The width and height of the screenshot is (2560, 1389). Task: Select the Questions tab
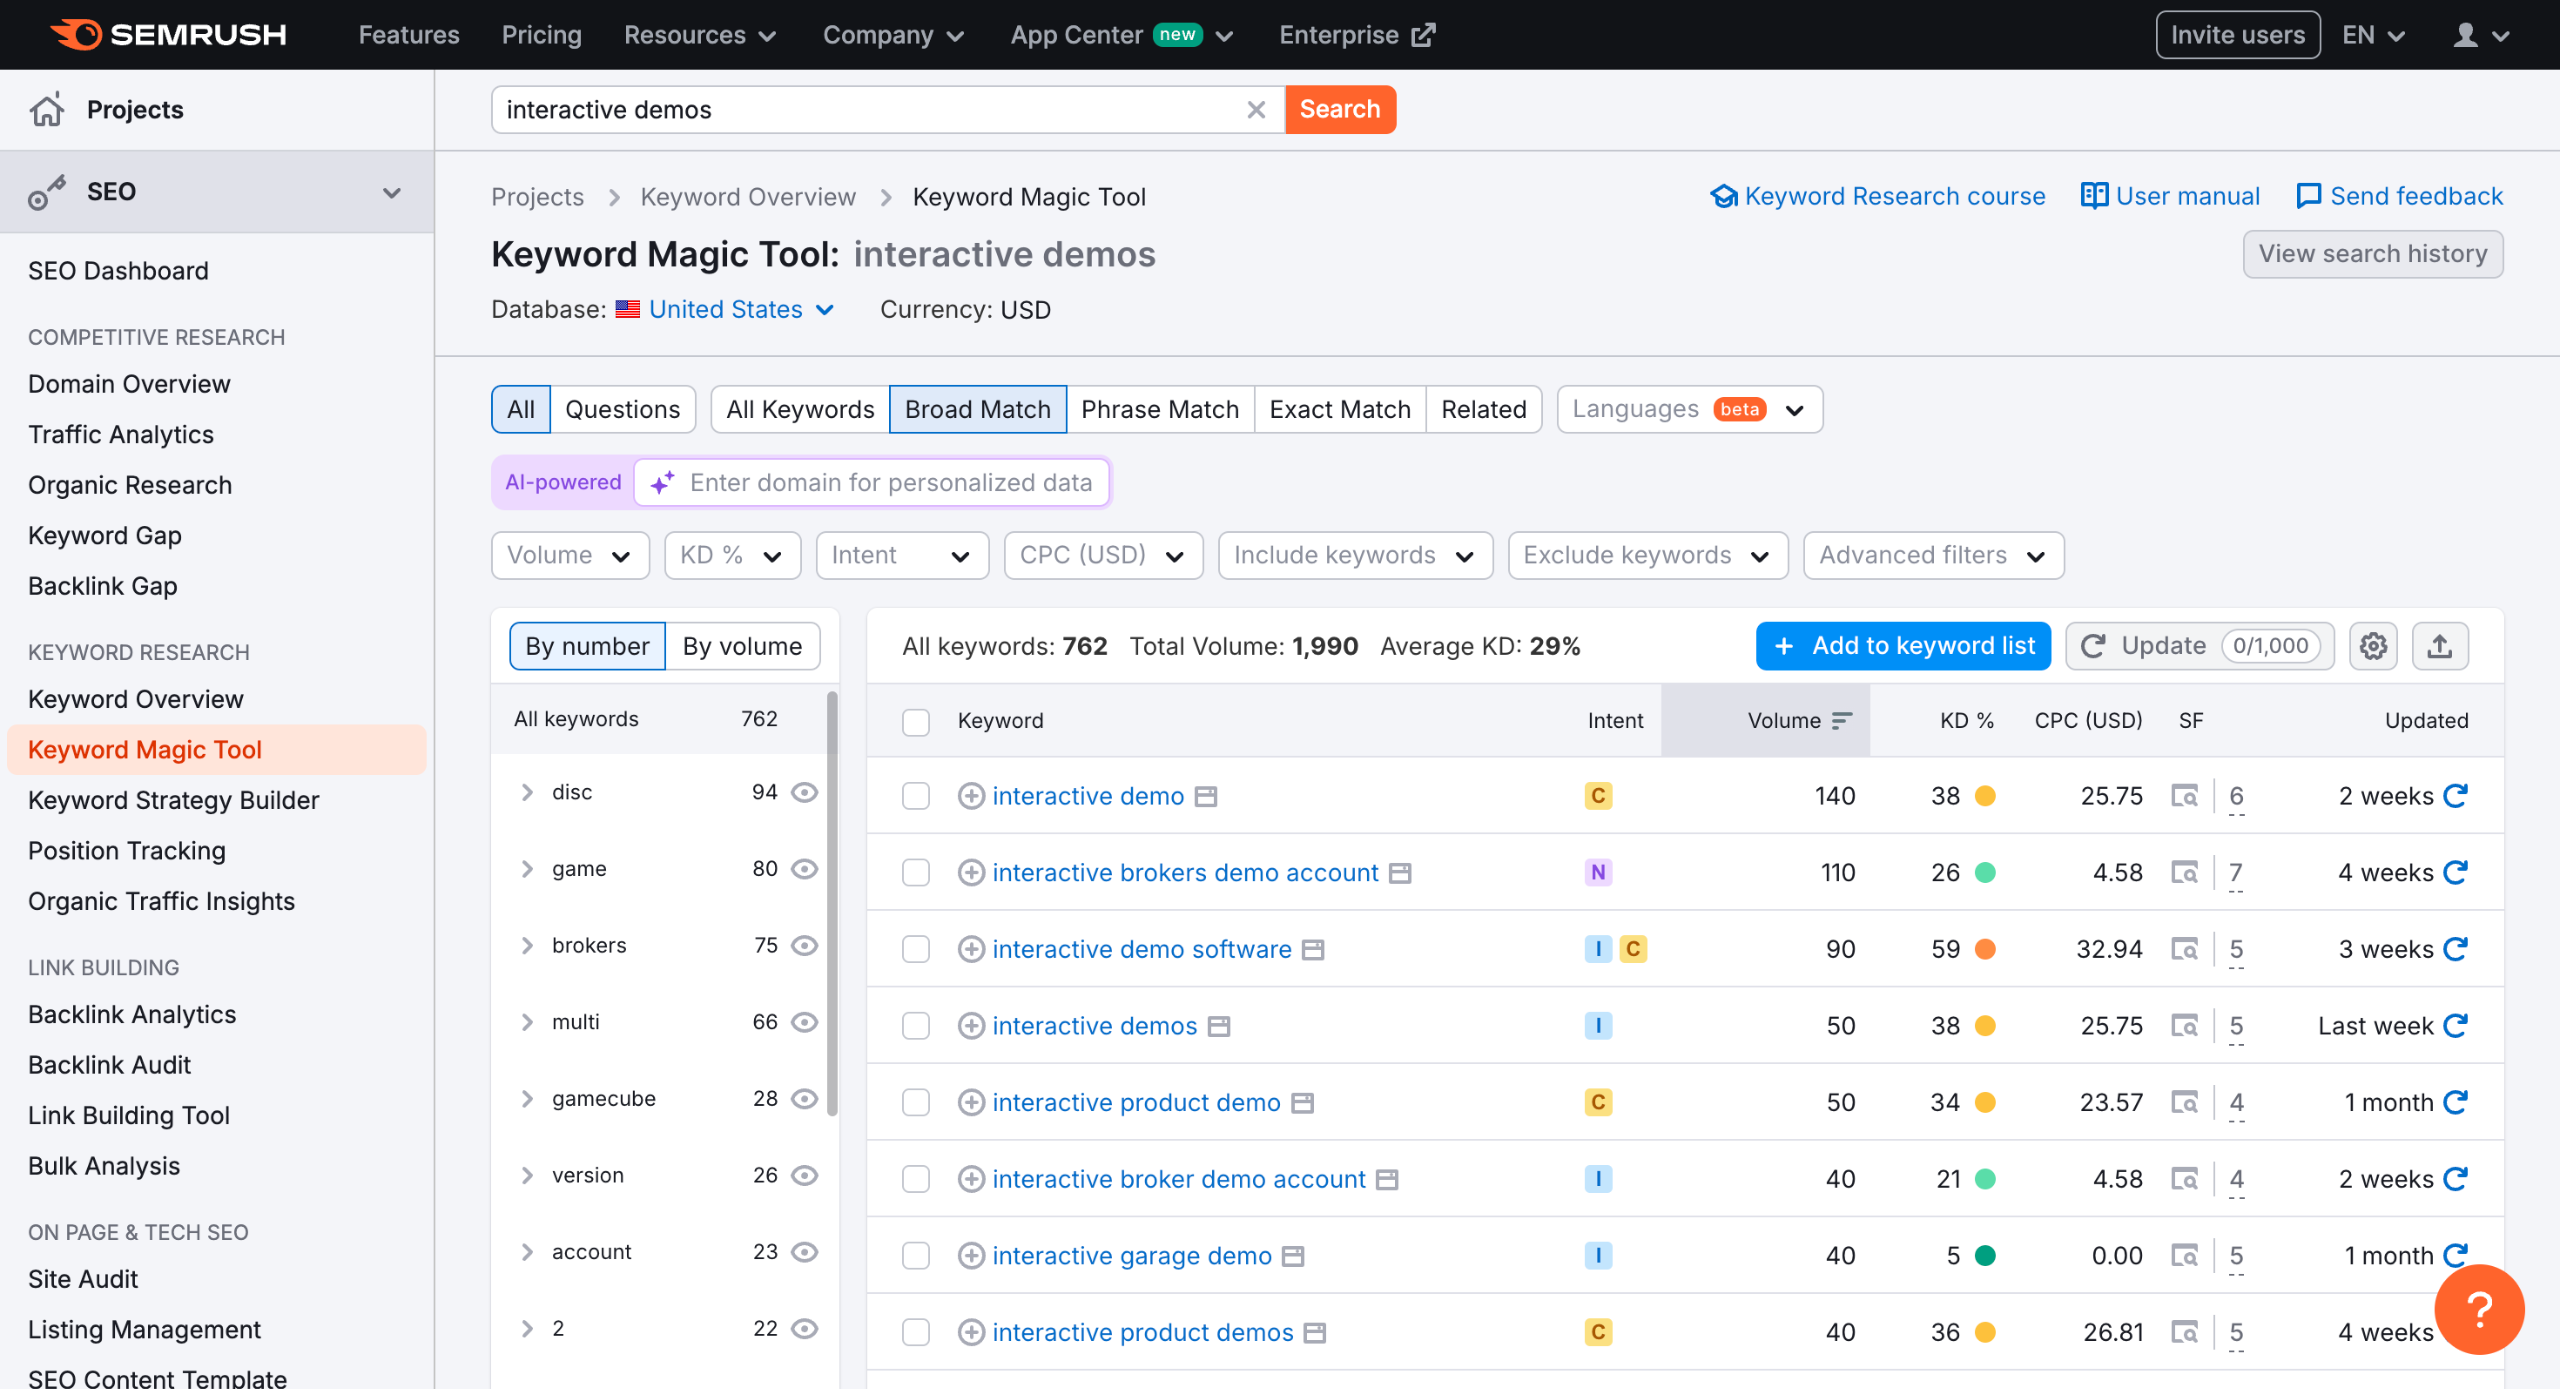click(622, 409)
